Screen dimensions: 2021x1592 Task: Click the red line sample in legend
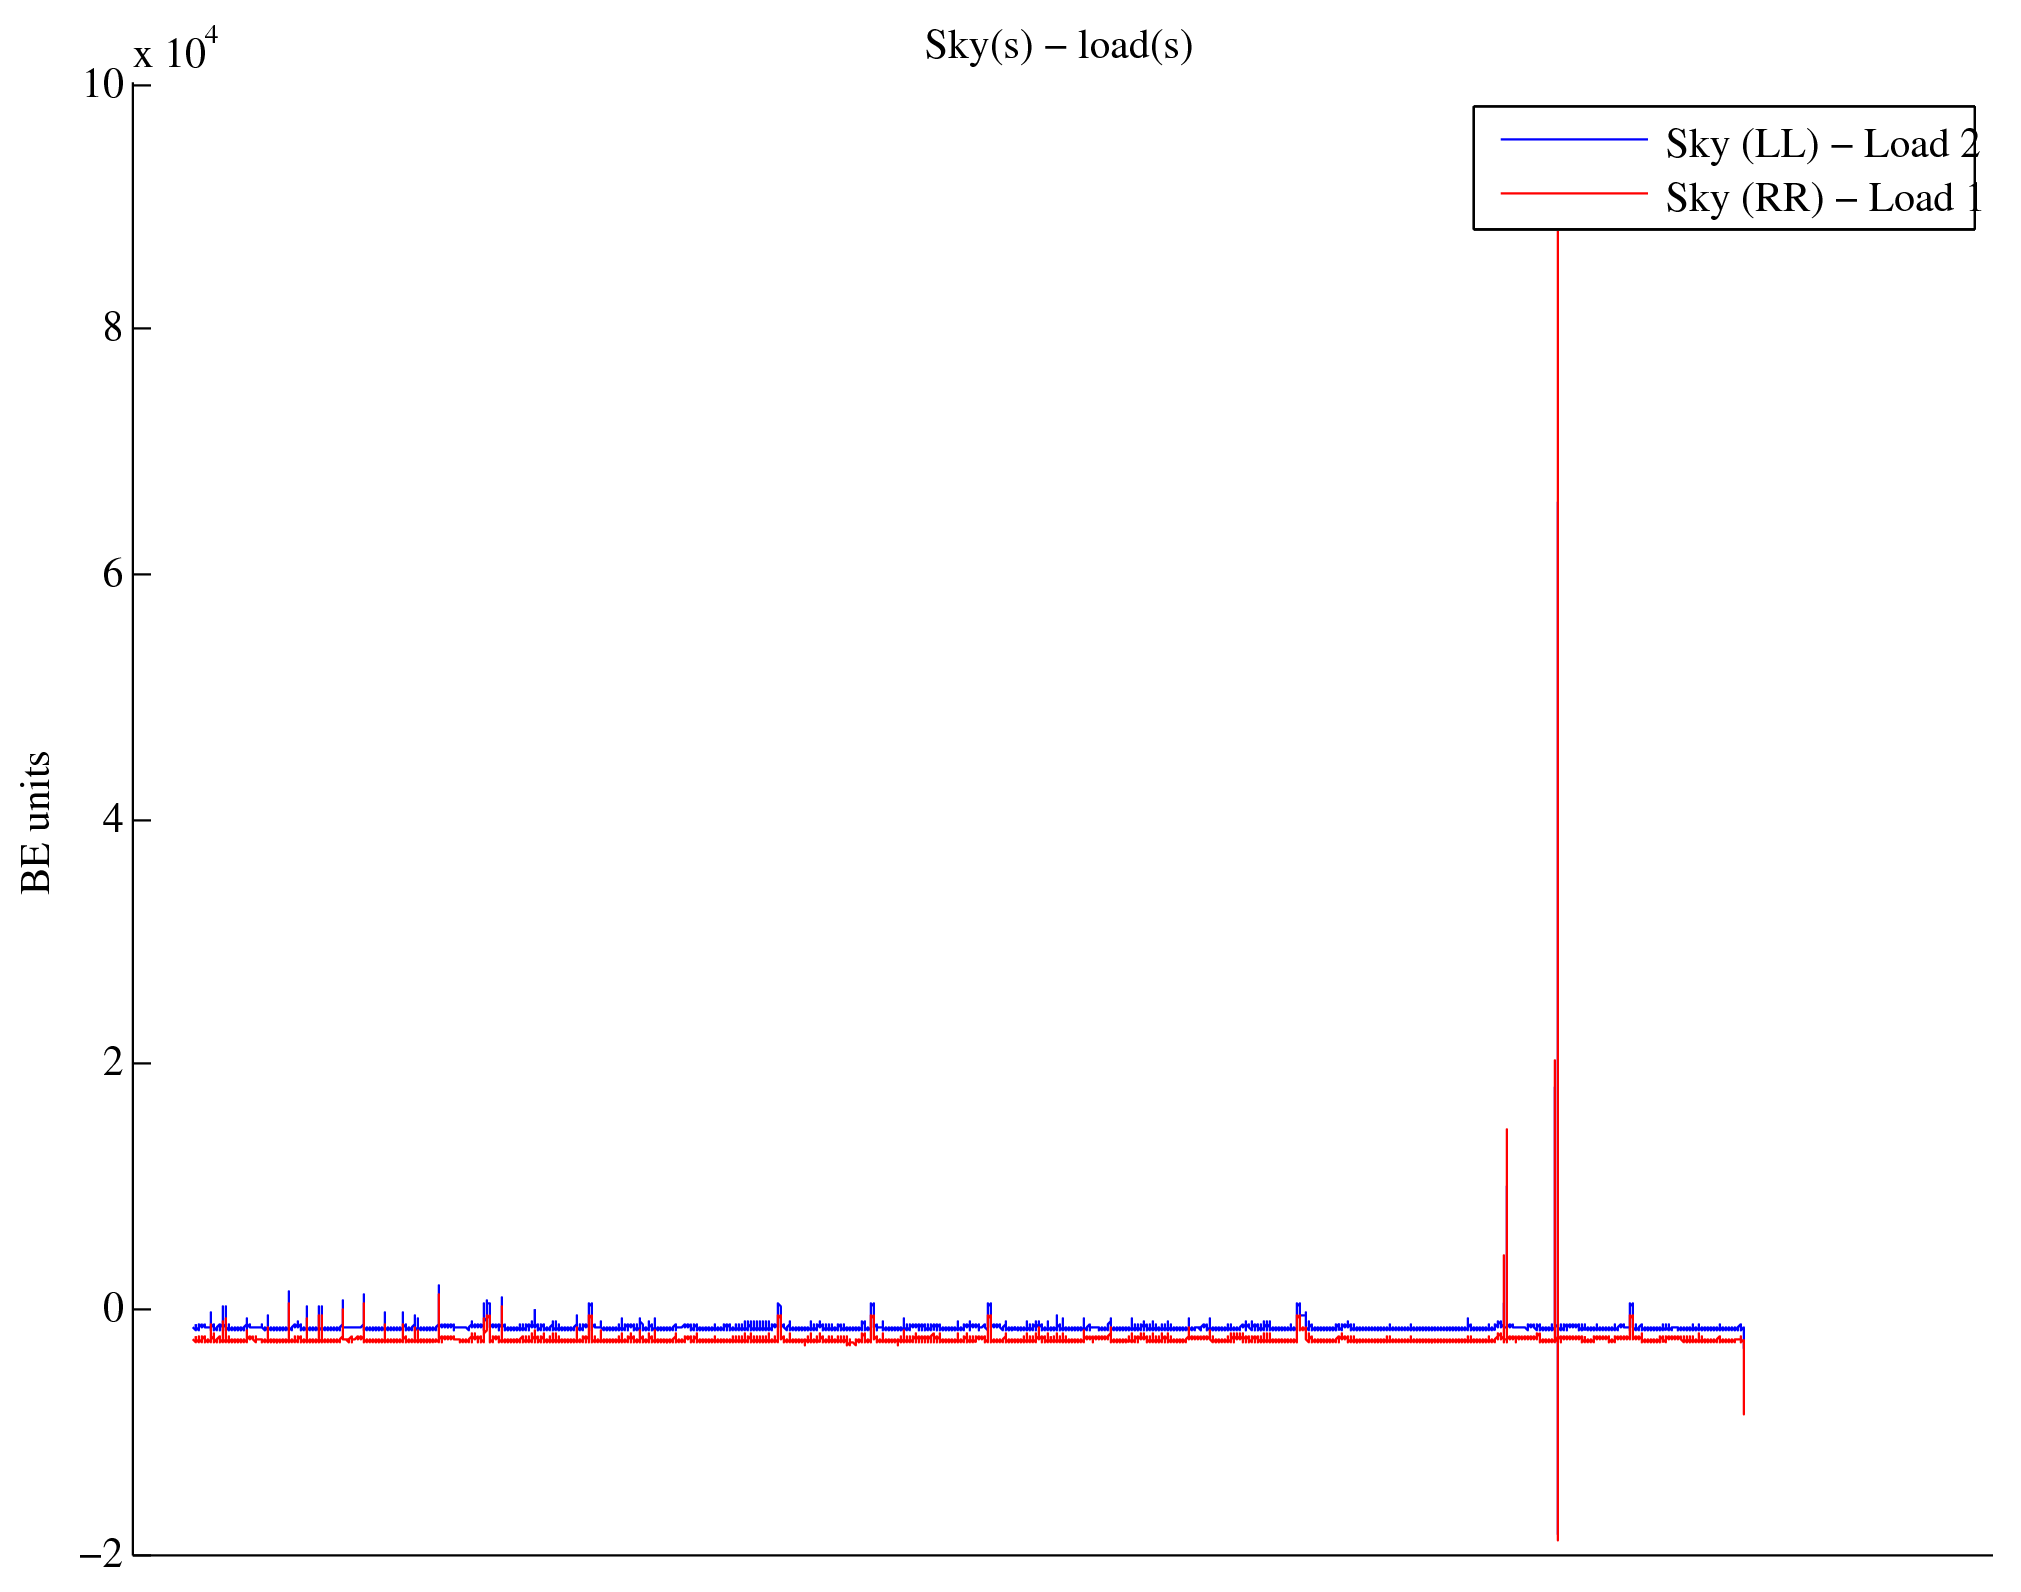1573,193
